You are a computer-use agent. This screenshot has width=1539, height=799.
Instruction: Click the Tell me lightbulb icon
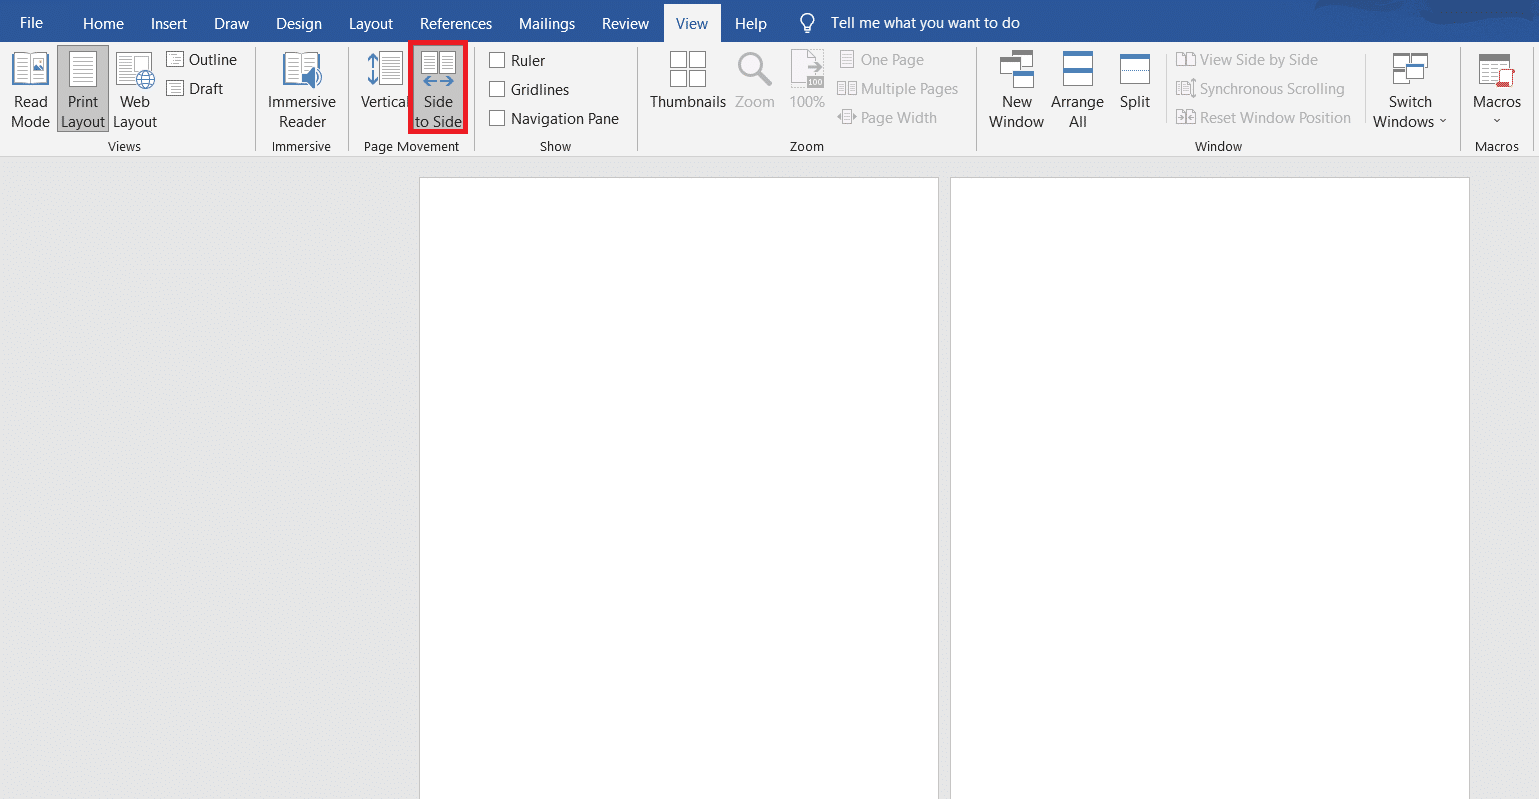tap(808, 23)
